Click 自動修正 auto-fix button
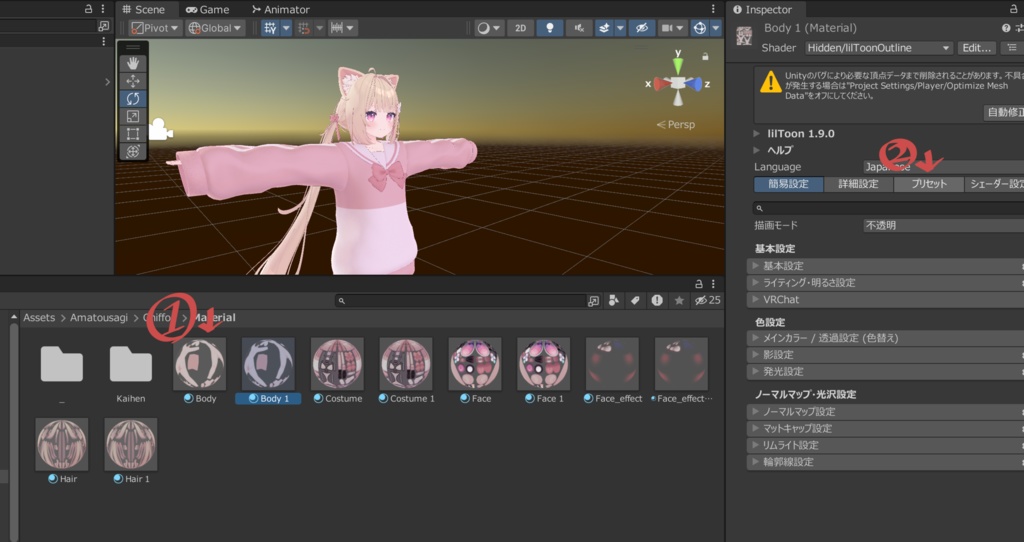Screen dimensions: 1024x542 [x=1004, y=112]
